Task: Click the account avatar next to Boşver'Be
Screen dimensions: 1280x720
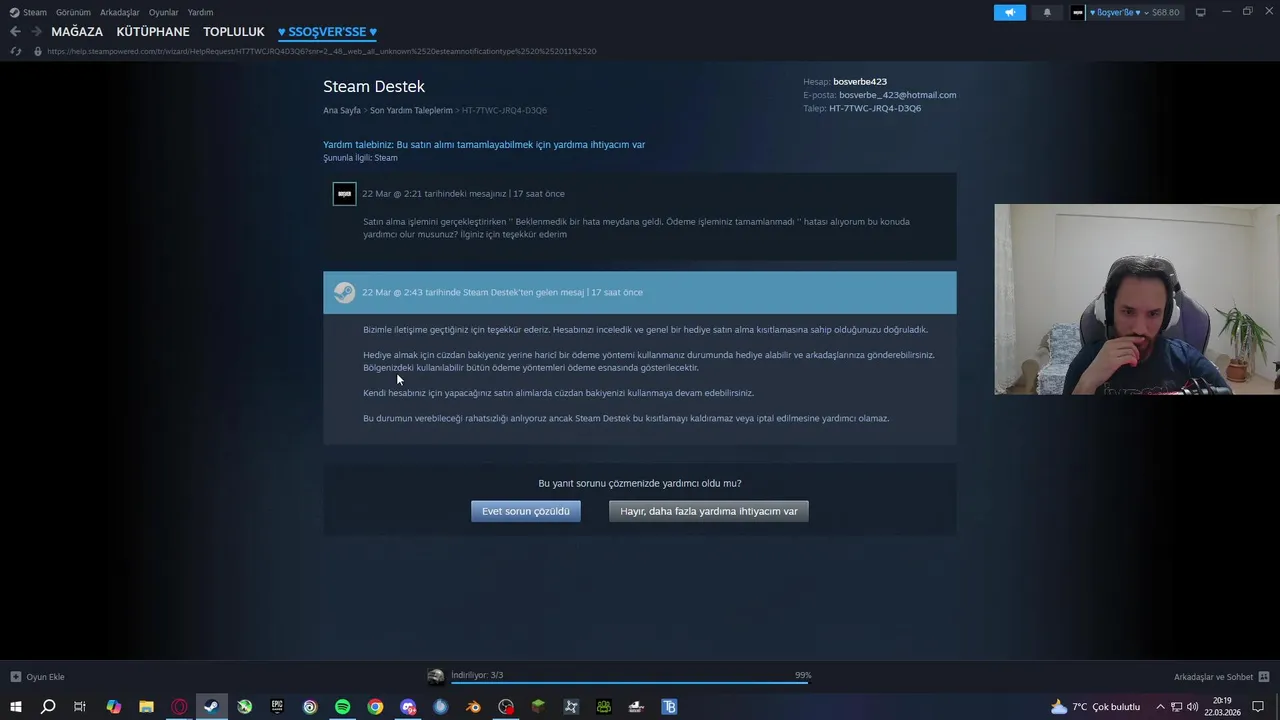Action: (x=1078, y=13)
